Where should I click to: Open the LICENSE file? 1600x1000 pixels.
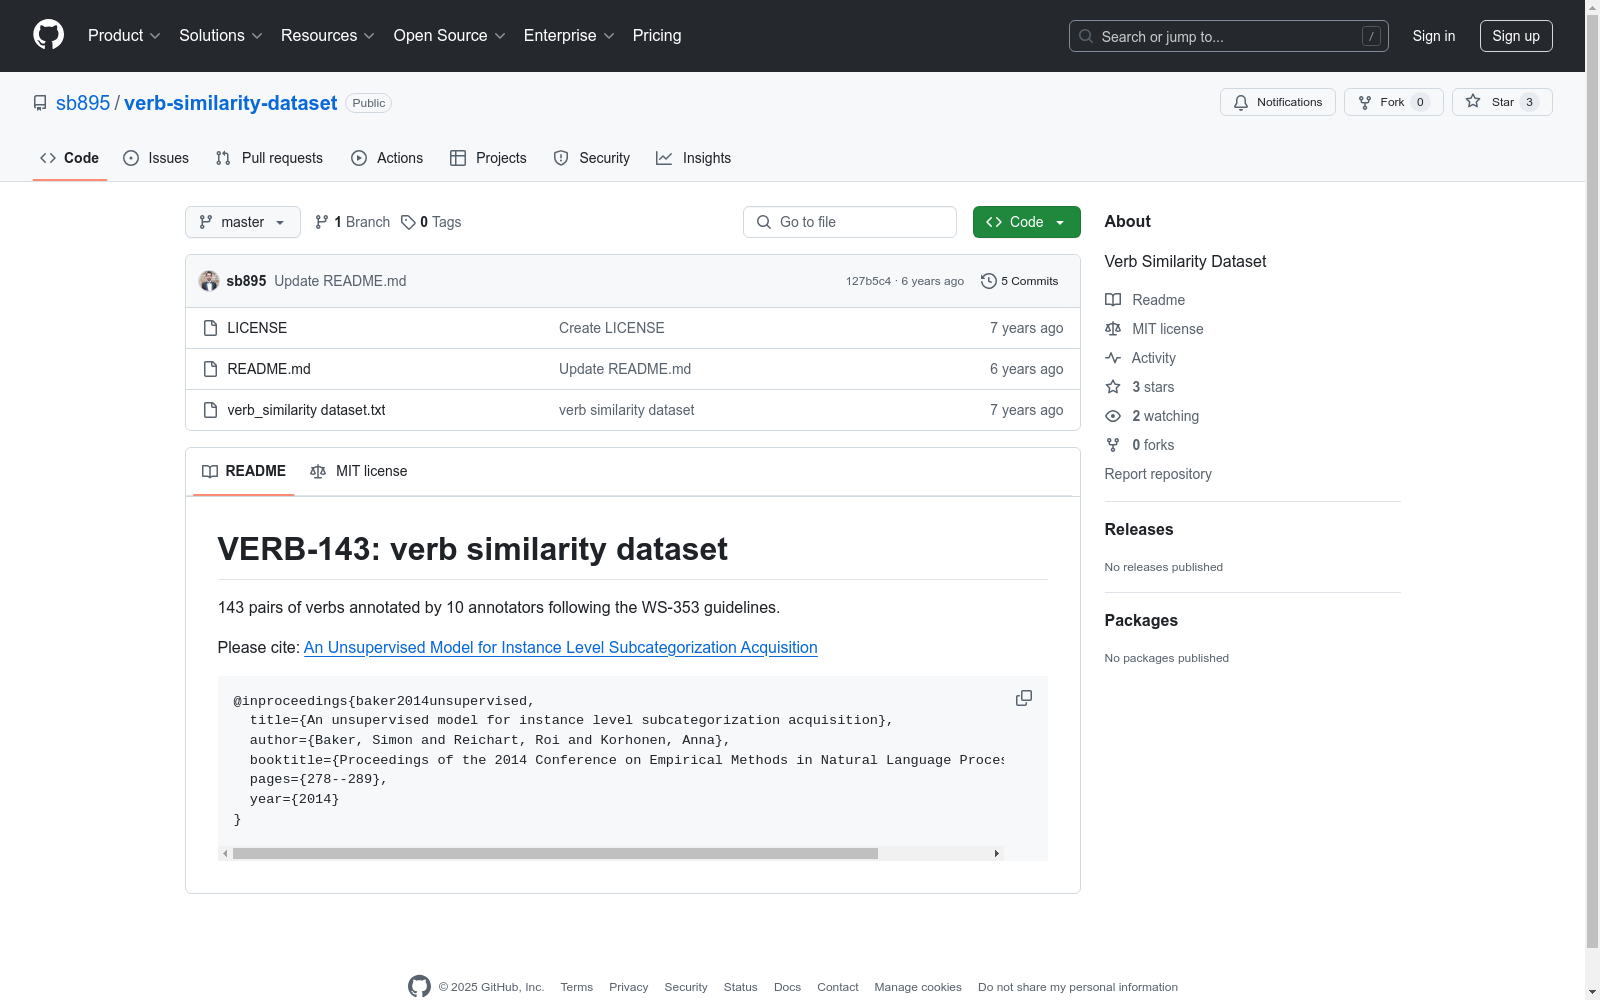point(257,328)
